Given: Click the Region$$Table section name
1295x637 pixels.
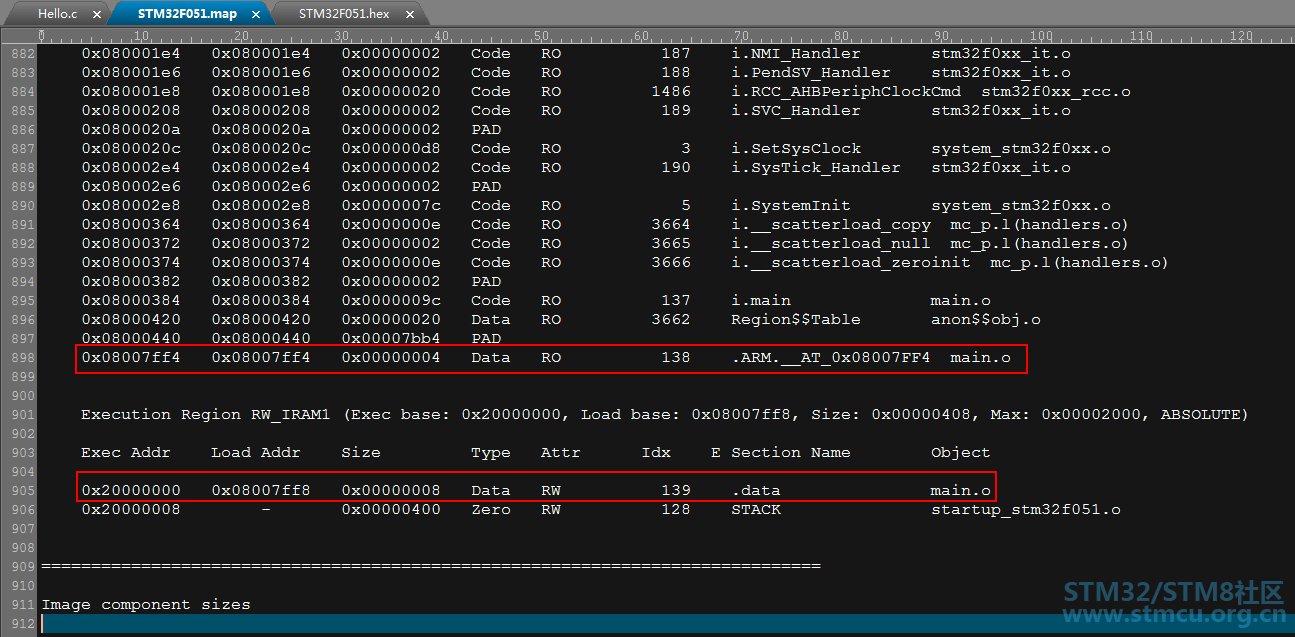Looking at the screenshot, I should pyautogui.click(x=796, y=320).
